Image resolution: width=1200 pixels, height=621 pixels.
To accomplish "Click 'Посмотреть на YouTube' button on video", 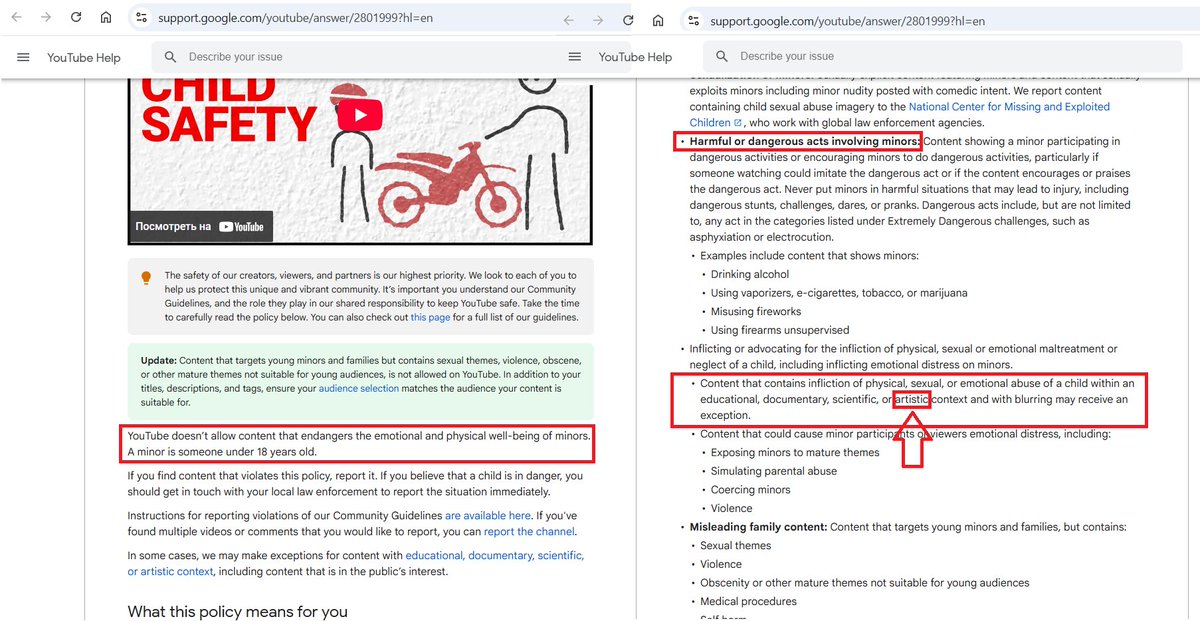I will point(200,227).
